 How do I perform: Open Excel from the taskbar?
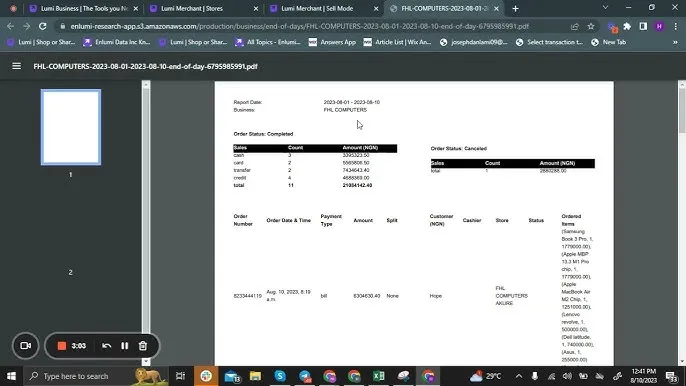pos(379,376)
